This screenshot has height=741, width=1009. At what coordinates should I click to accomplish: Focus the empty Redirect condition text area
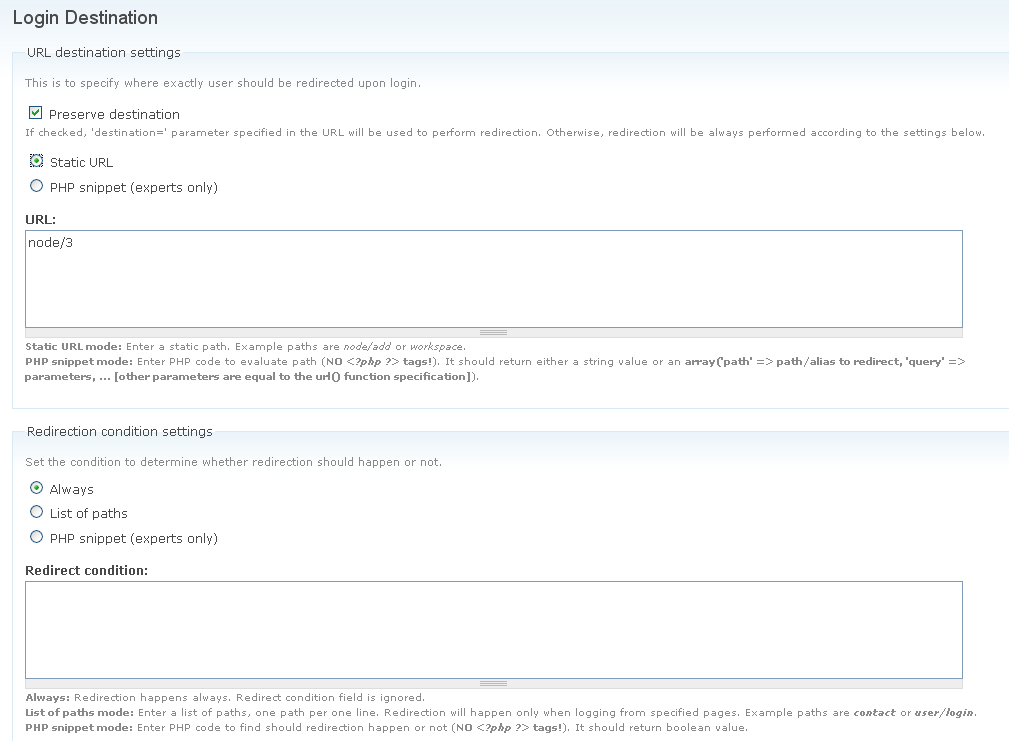pos(493,629)
